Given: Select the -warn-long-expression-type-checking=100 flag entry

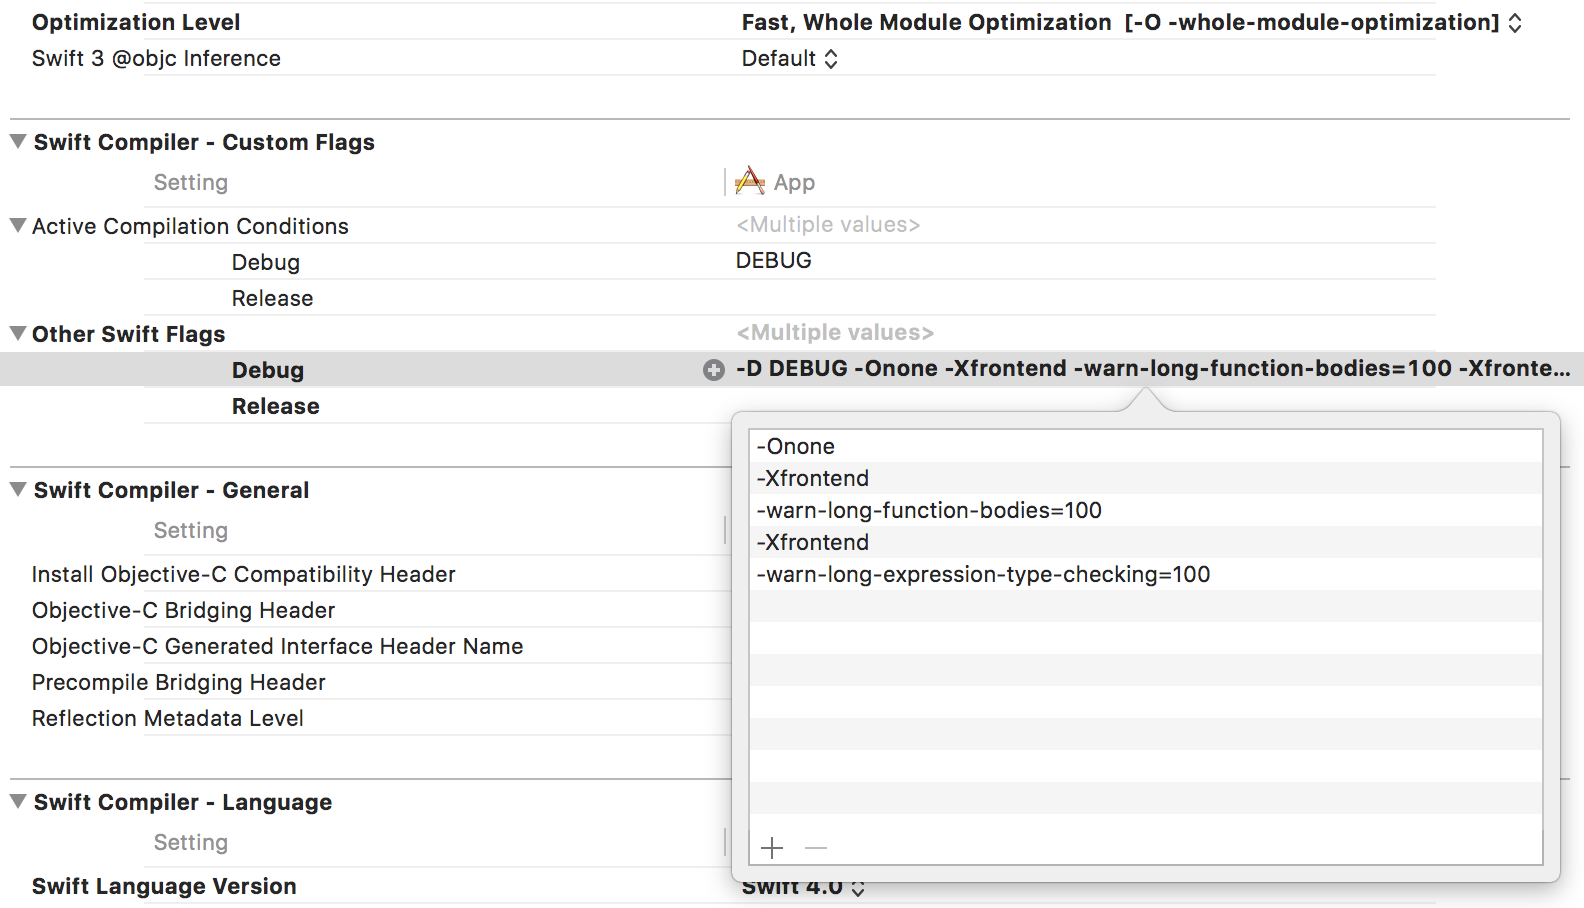Looking at the screenshot, I should 1146,574.
